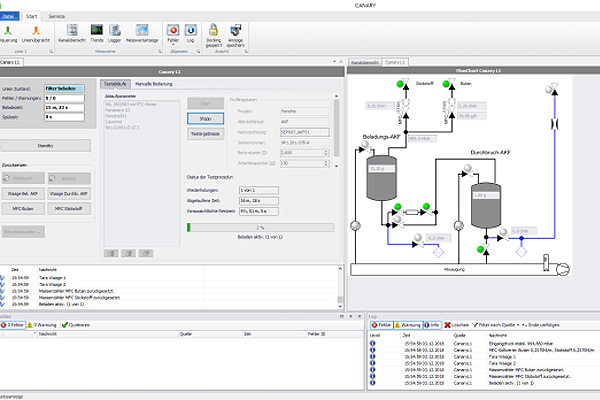This screenshot has width=600, height=400.
Task: Toggle the Fehler filter in Log panel
Action: point(381,325)
